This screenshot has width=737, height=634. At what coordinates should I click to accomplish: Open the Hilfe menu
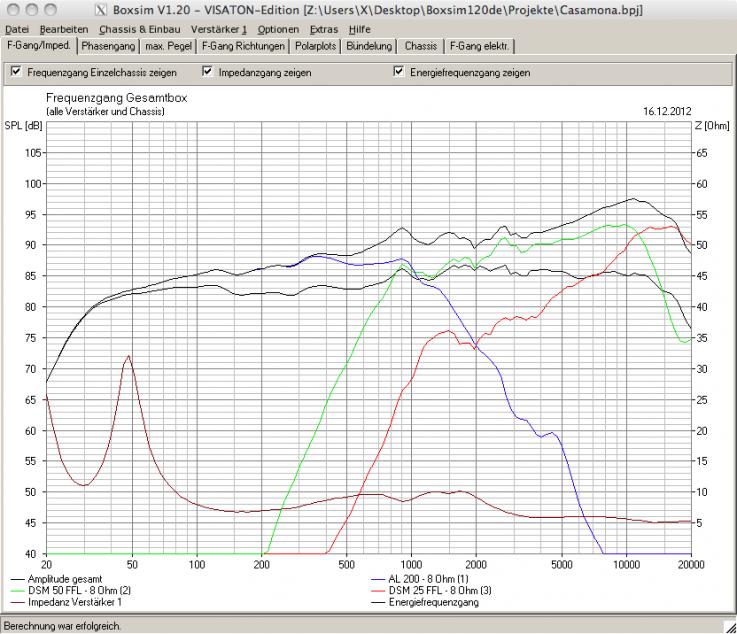(x=359, y=29)
